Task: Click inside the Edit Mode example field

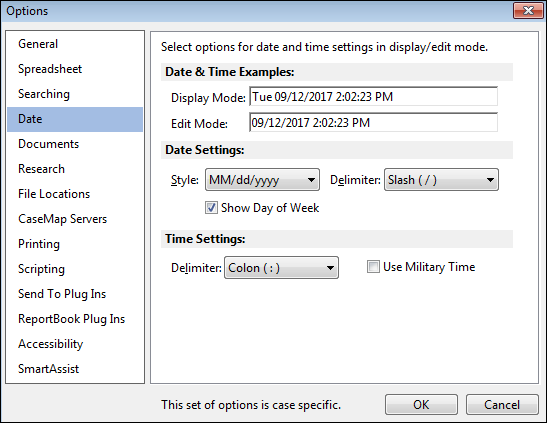Action: coord(373,122)
